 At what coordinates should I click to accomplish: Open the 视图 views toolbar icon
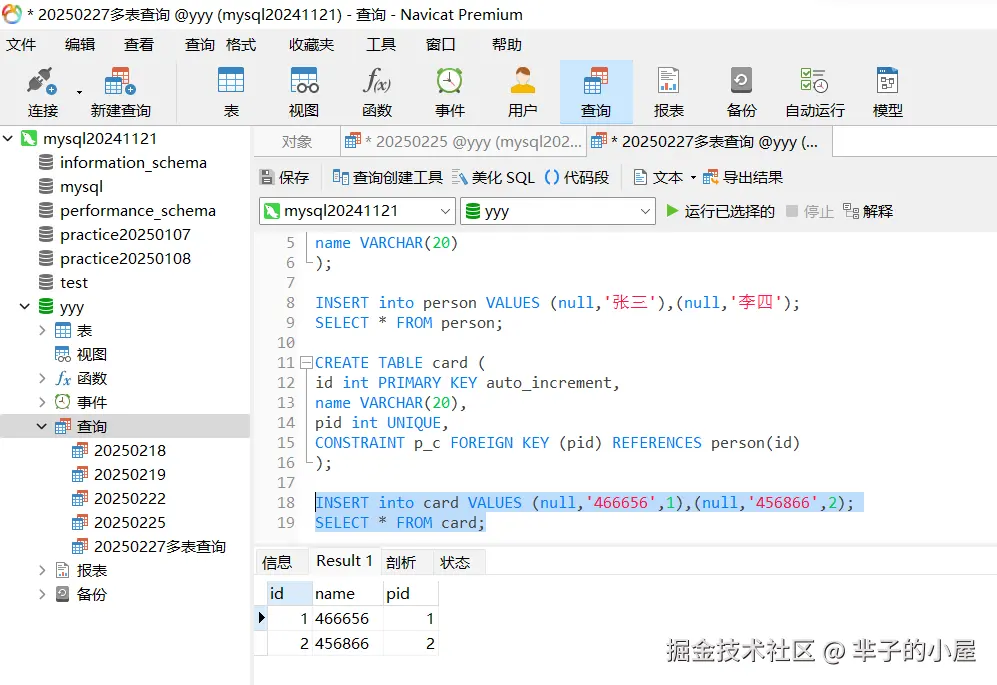304,93
